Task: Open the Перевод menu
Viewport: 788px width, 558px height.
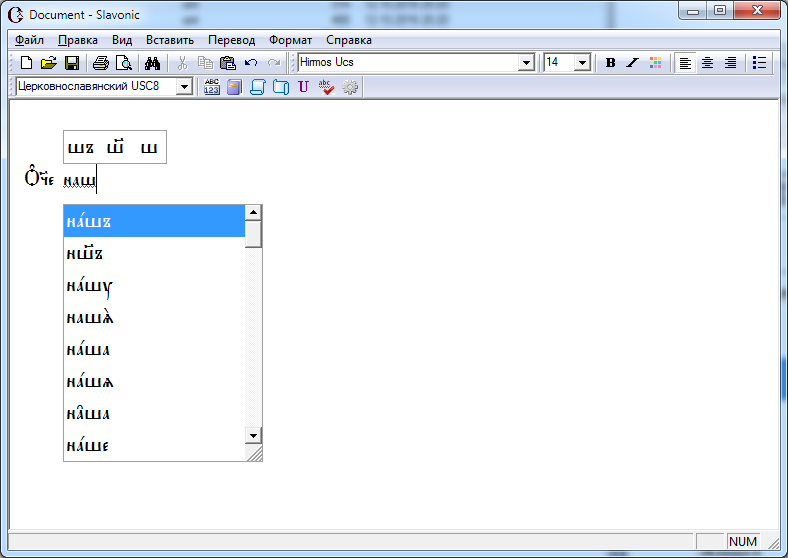Action: 231,40
